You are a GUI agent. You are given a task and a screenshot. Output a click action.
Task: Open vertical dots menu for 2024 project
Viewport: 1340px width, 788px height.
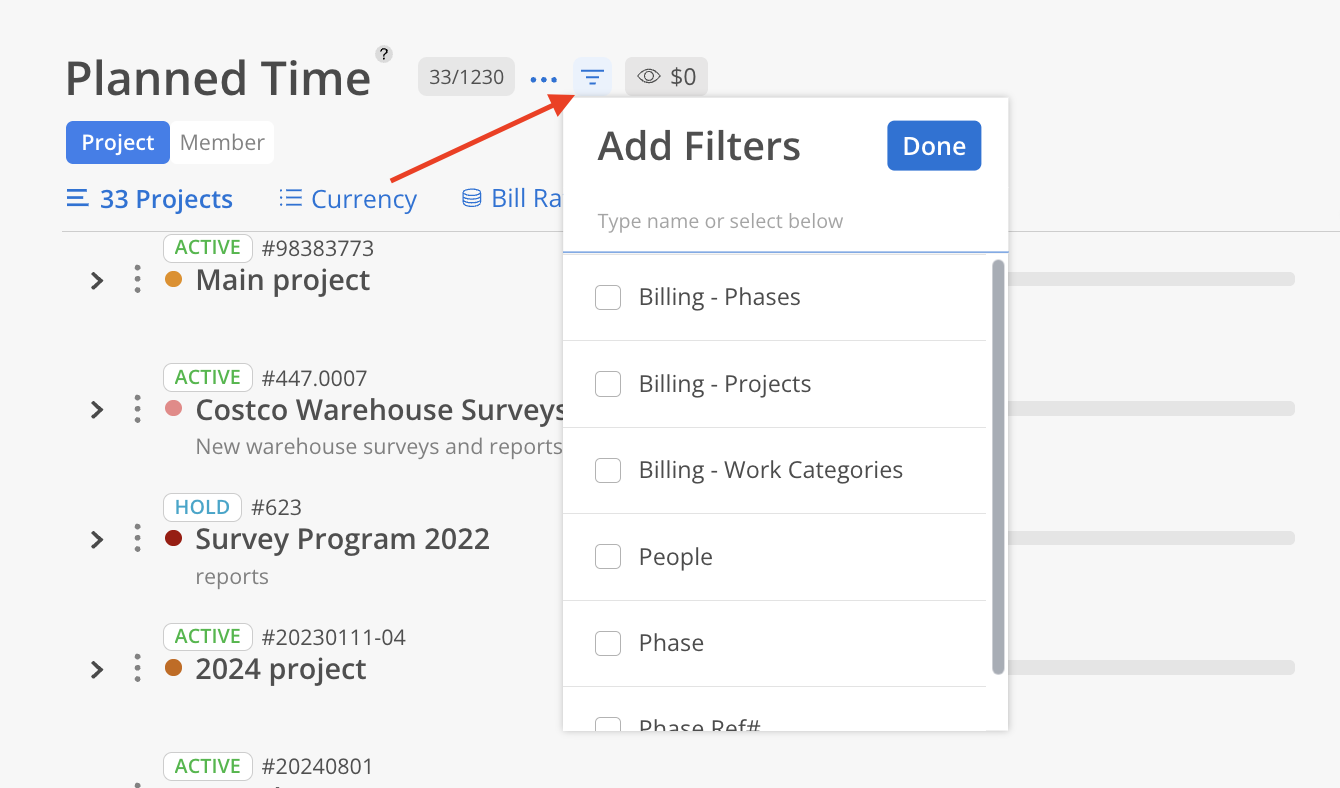point(137,668)
